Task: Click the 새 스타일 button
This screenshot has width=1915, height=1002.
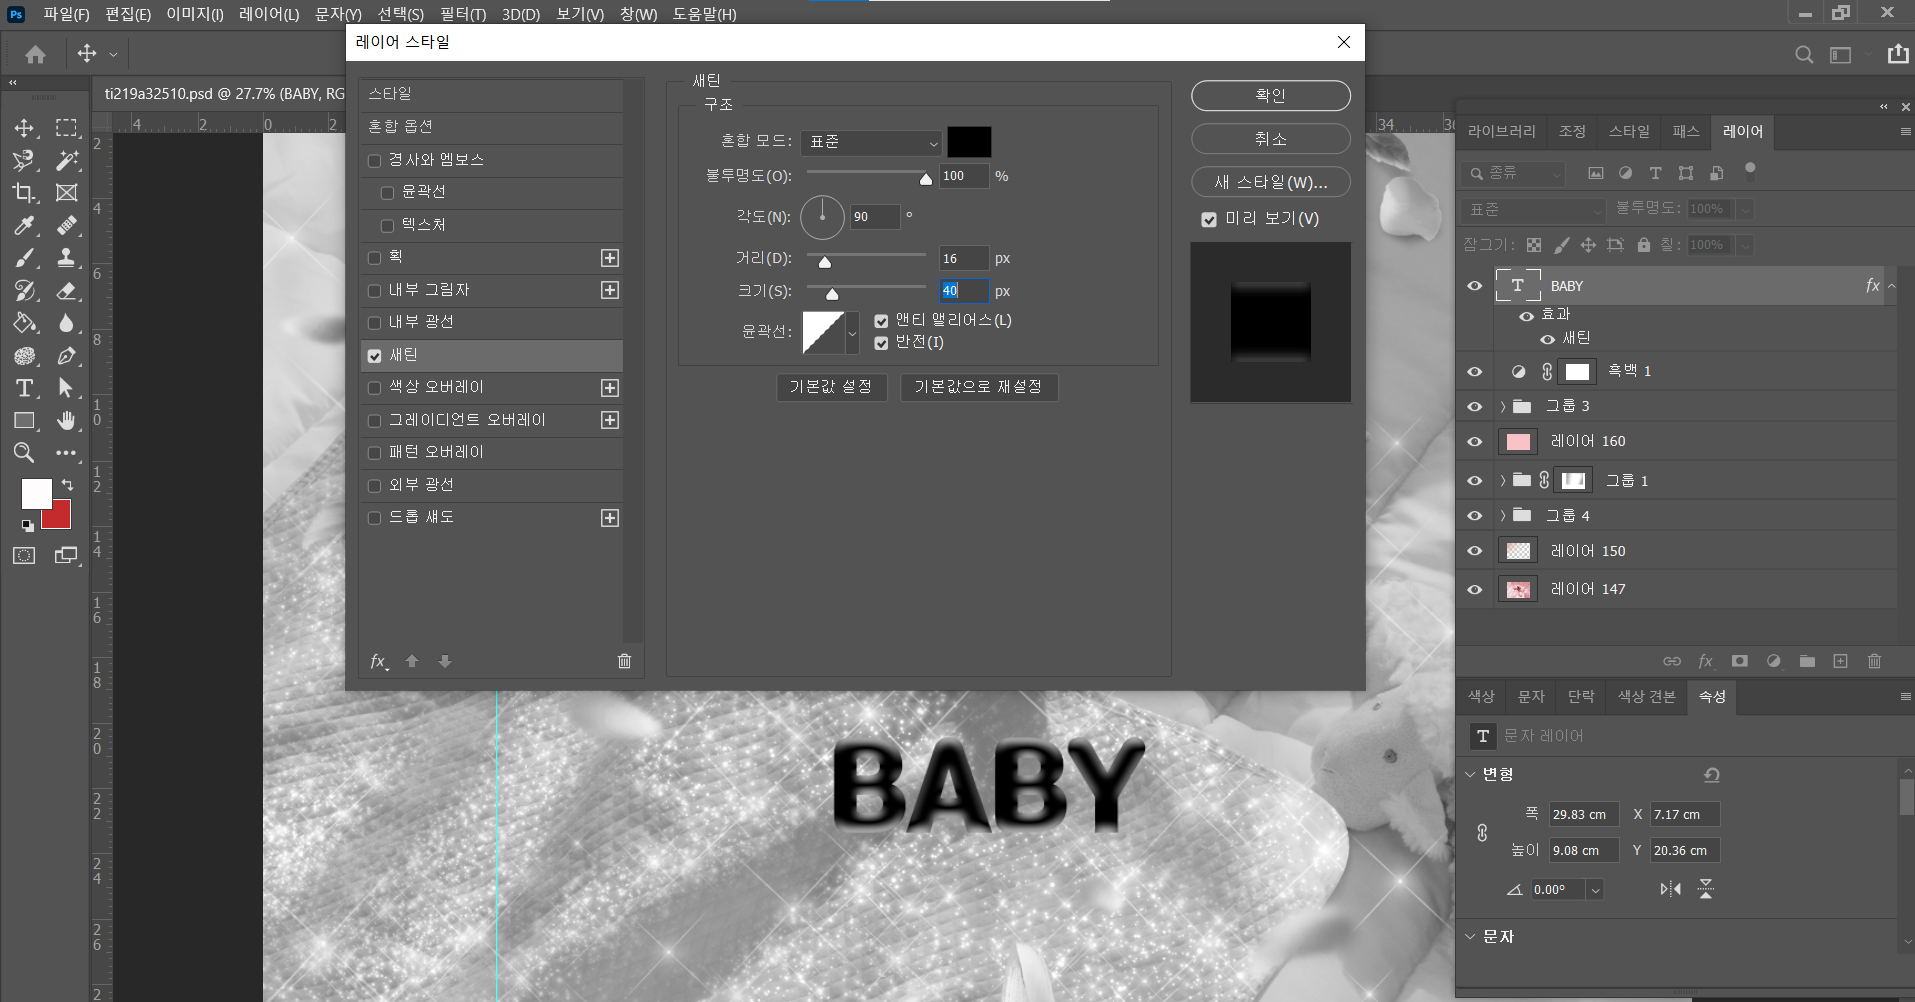Action: tap(1271, 182)
